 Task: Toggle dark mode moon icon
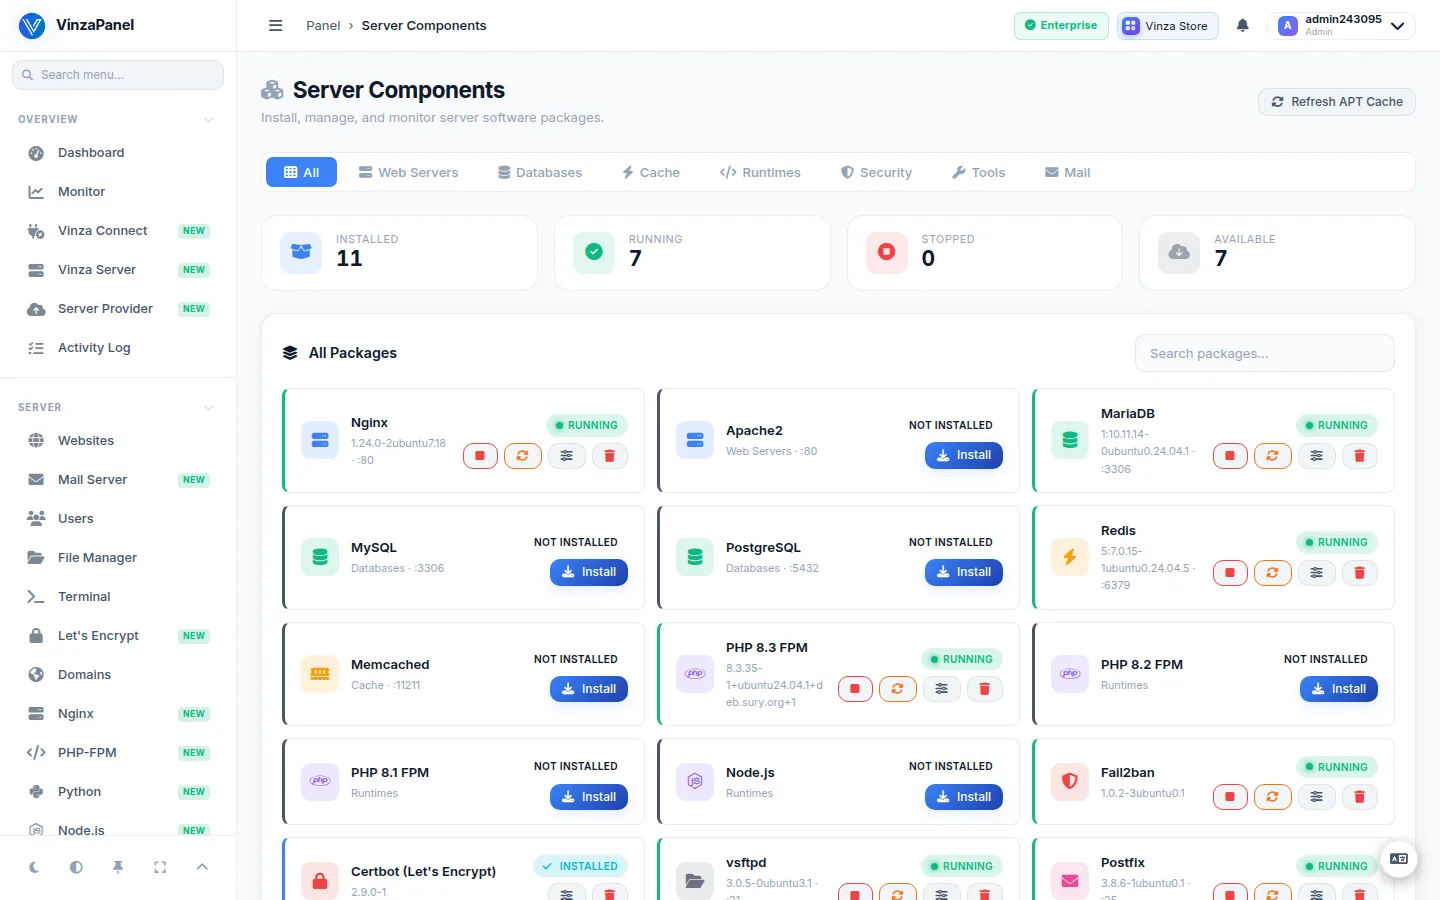34,867
